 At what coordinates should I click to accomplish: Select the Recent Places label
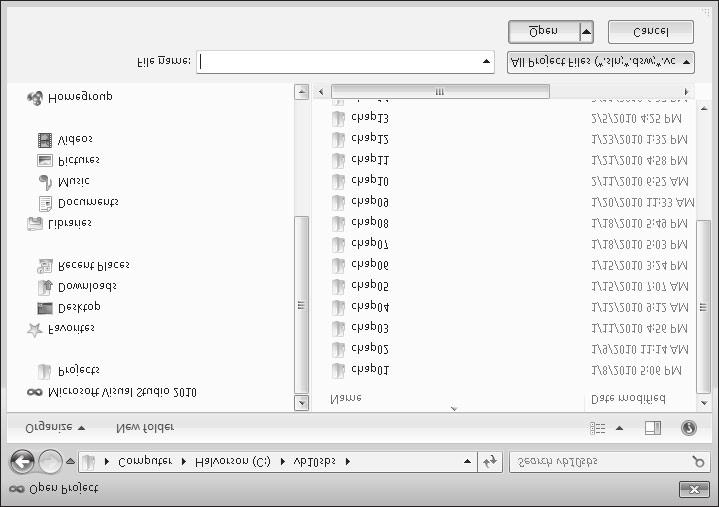coord(94,265)
